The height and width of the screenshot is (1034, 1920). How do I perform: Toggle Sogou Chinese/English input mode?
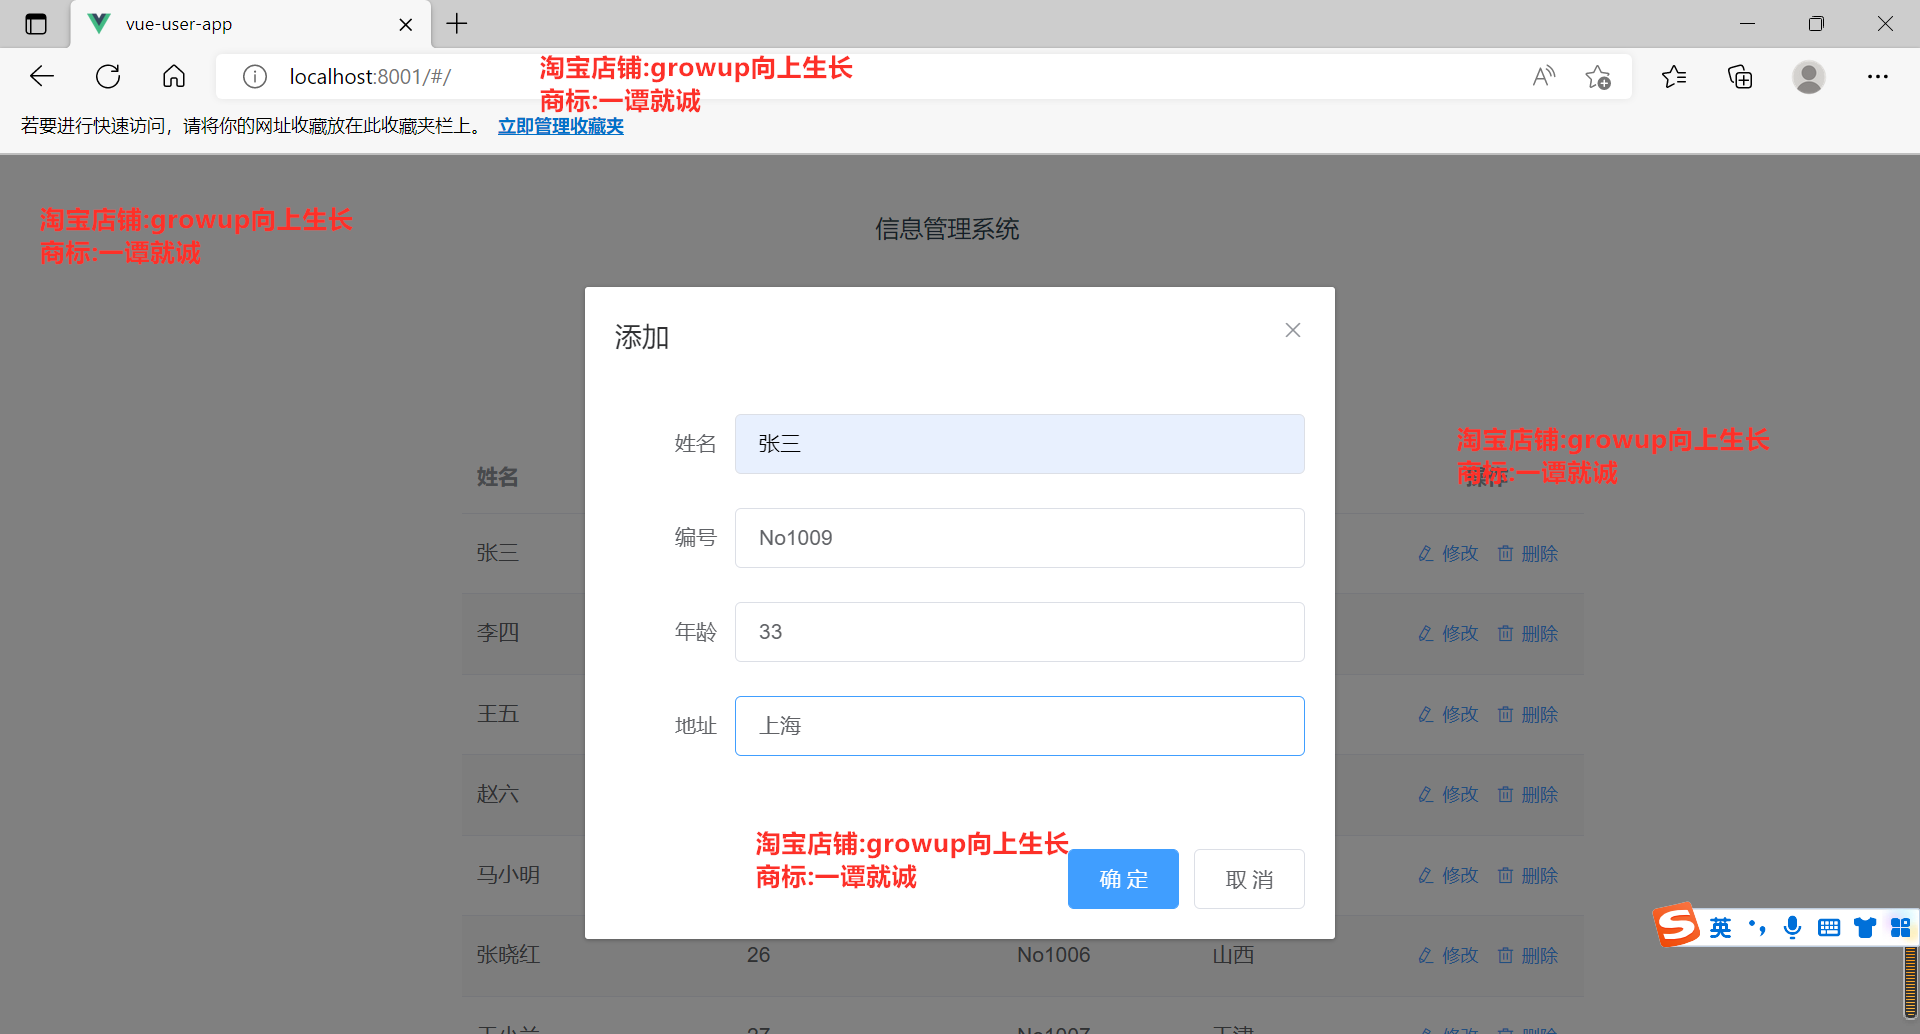[x=1720, y=927]
